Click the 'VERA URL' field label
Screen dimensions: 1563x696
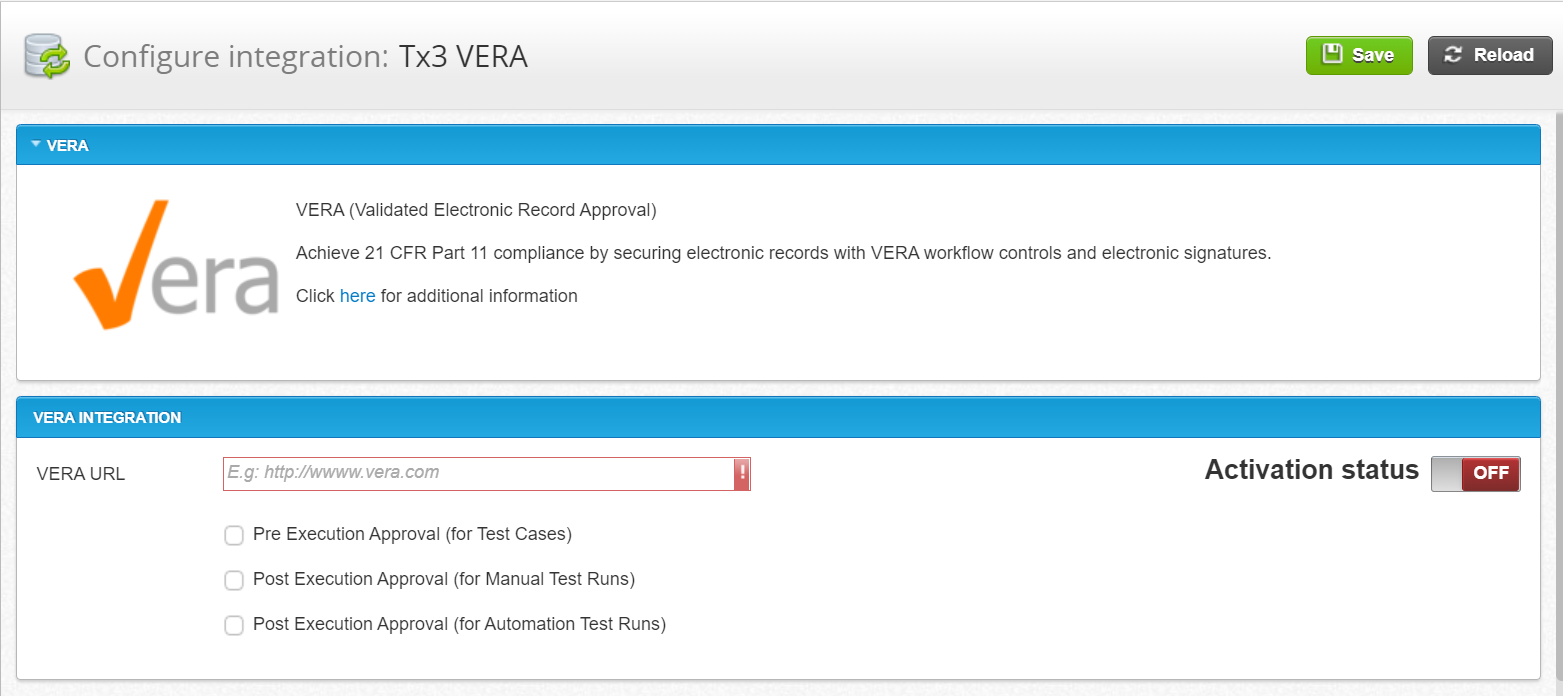click(81, 474)
